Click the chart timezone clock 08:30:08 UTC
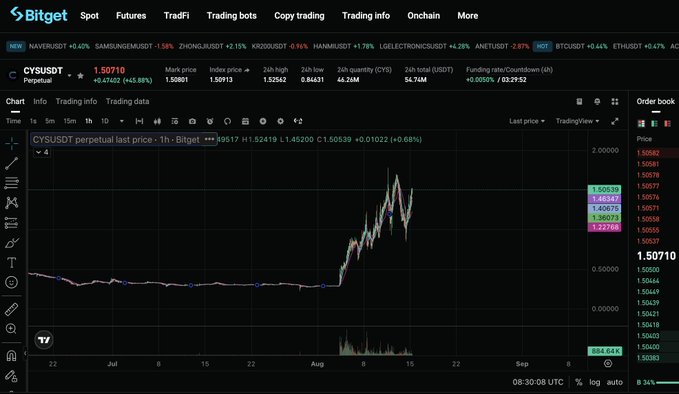Image resolution: width=679 pixels, height=394 pixels. point(538,382)
